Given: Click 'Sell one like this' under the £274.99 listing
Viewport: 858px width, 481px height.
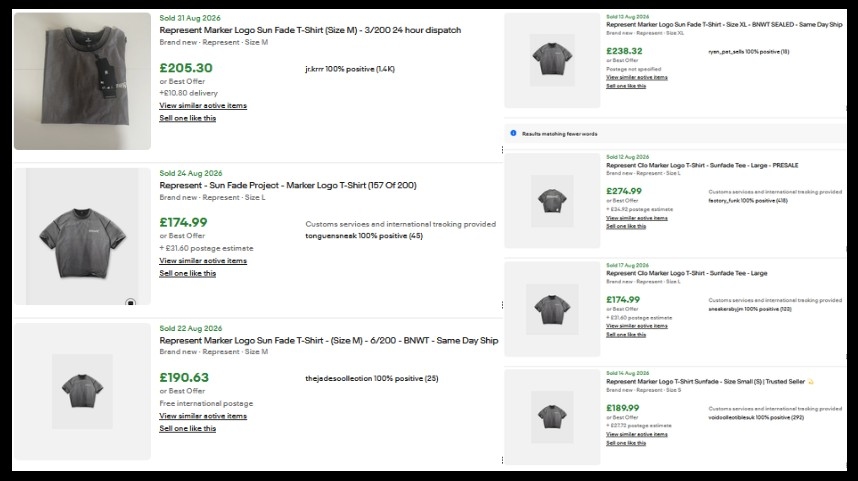Looking at the screenshot, I should pyautogui.click(x=626, y=227).
